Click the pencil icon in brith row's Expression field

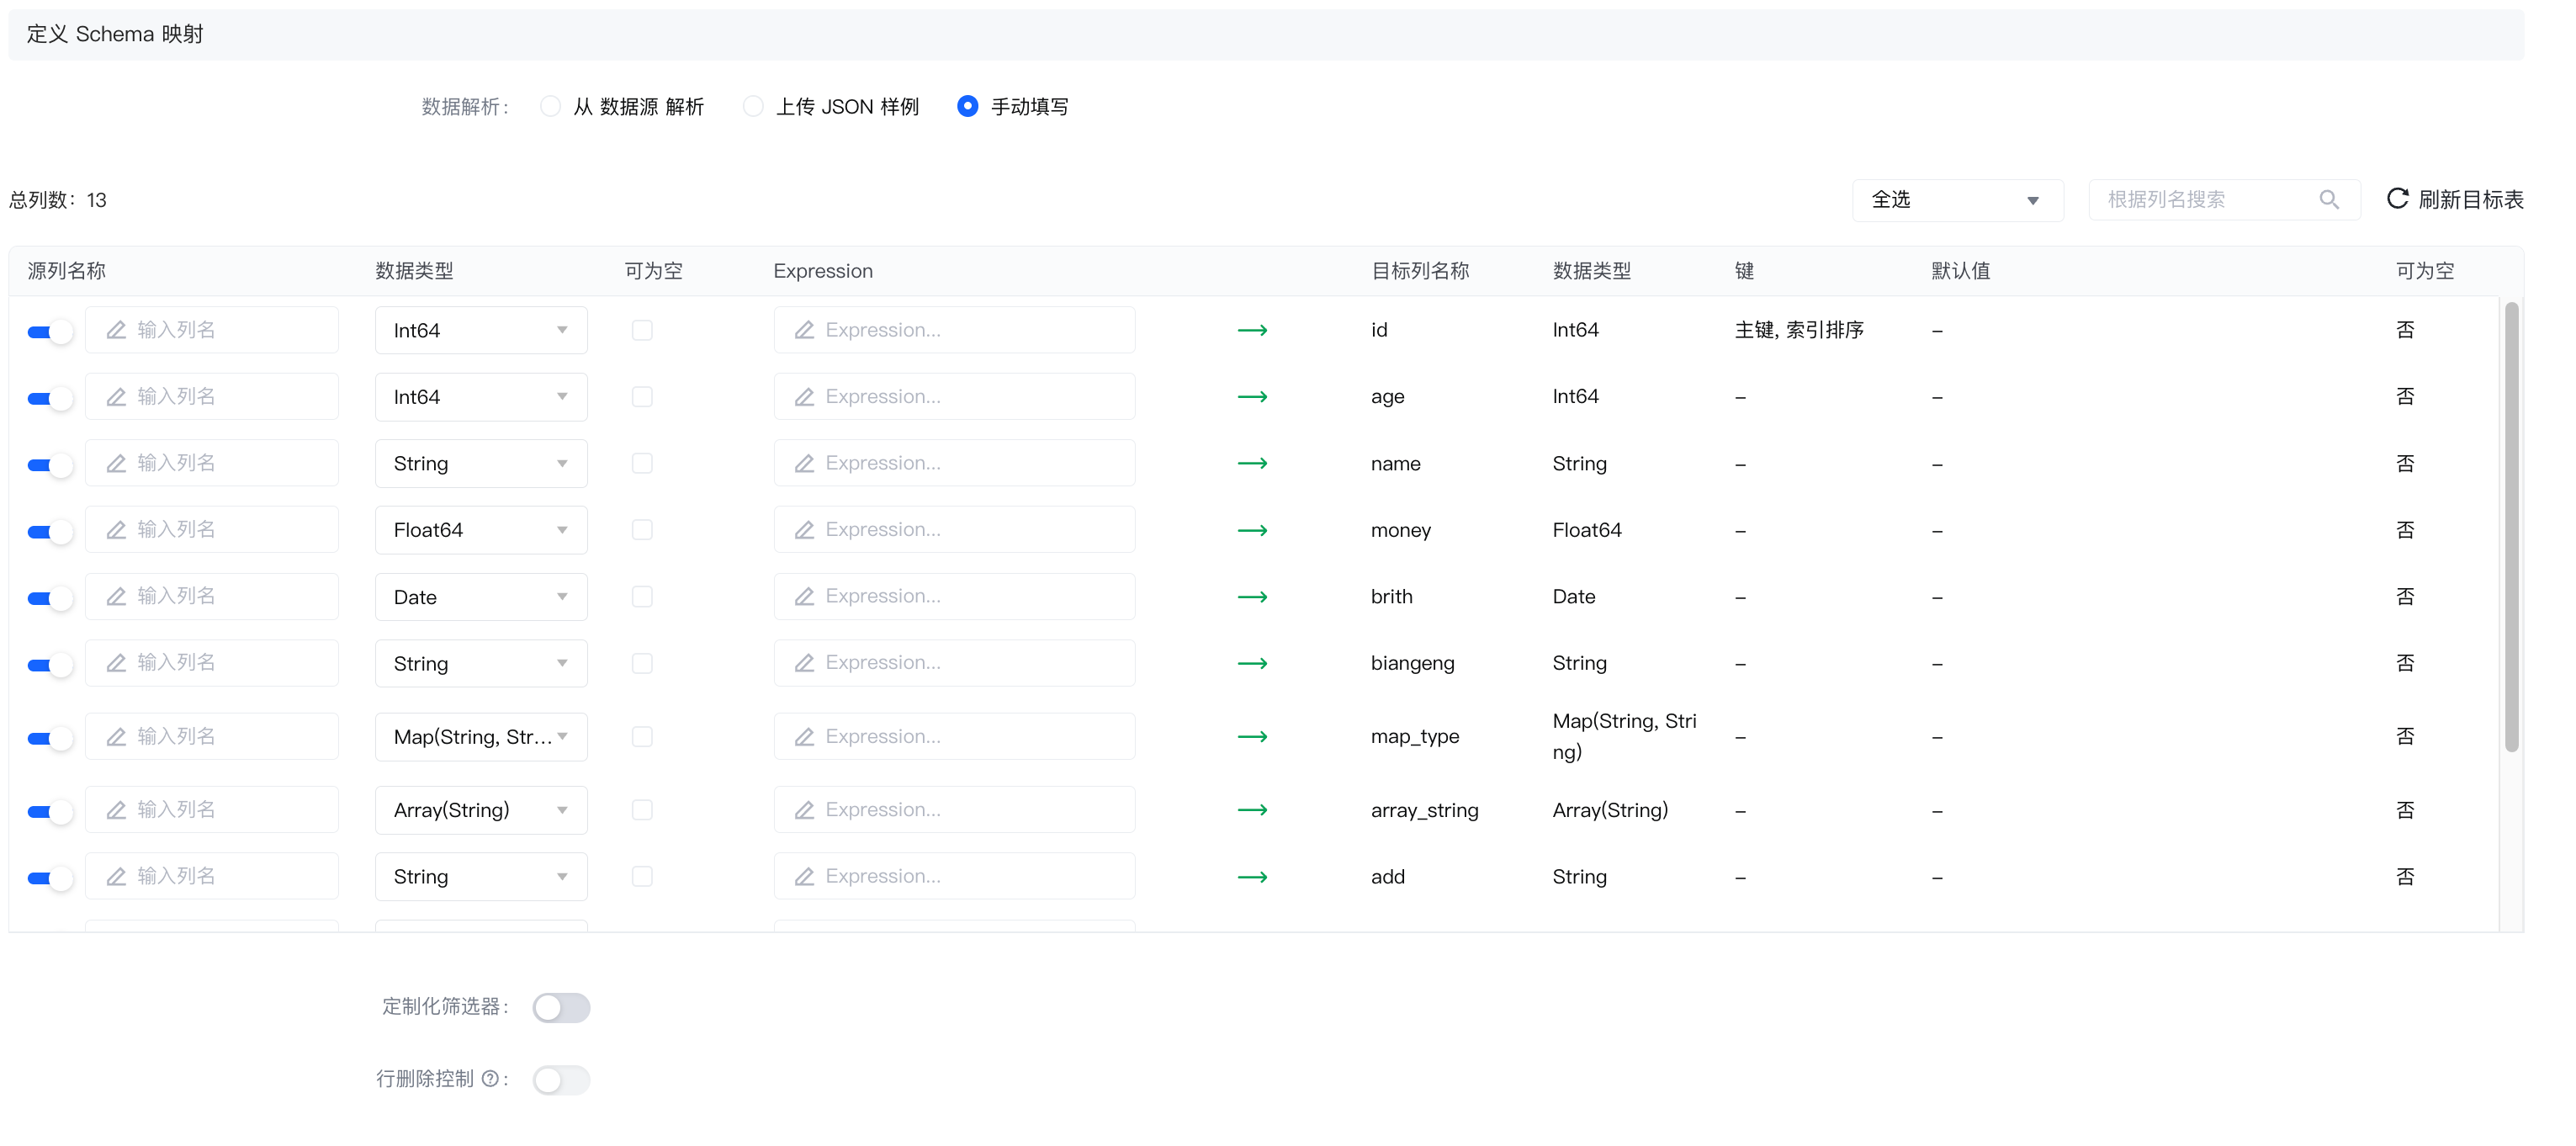click(804, 597)
